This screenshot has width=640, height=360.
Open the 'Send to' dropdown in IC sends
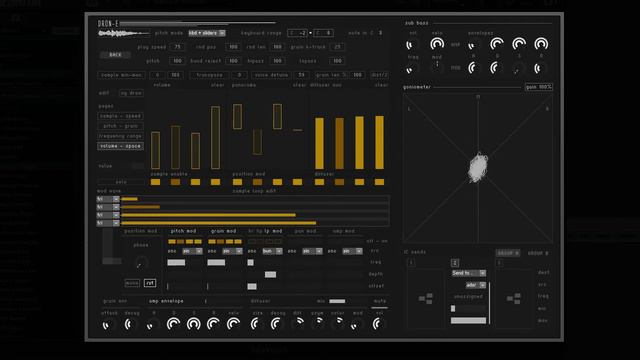469,273
